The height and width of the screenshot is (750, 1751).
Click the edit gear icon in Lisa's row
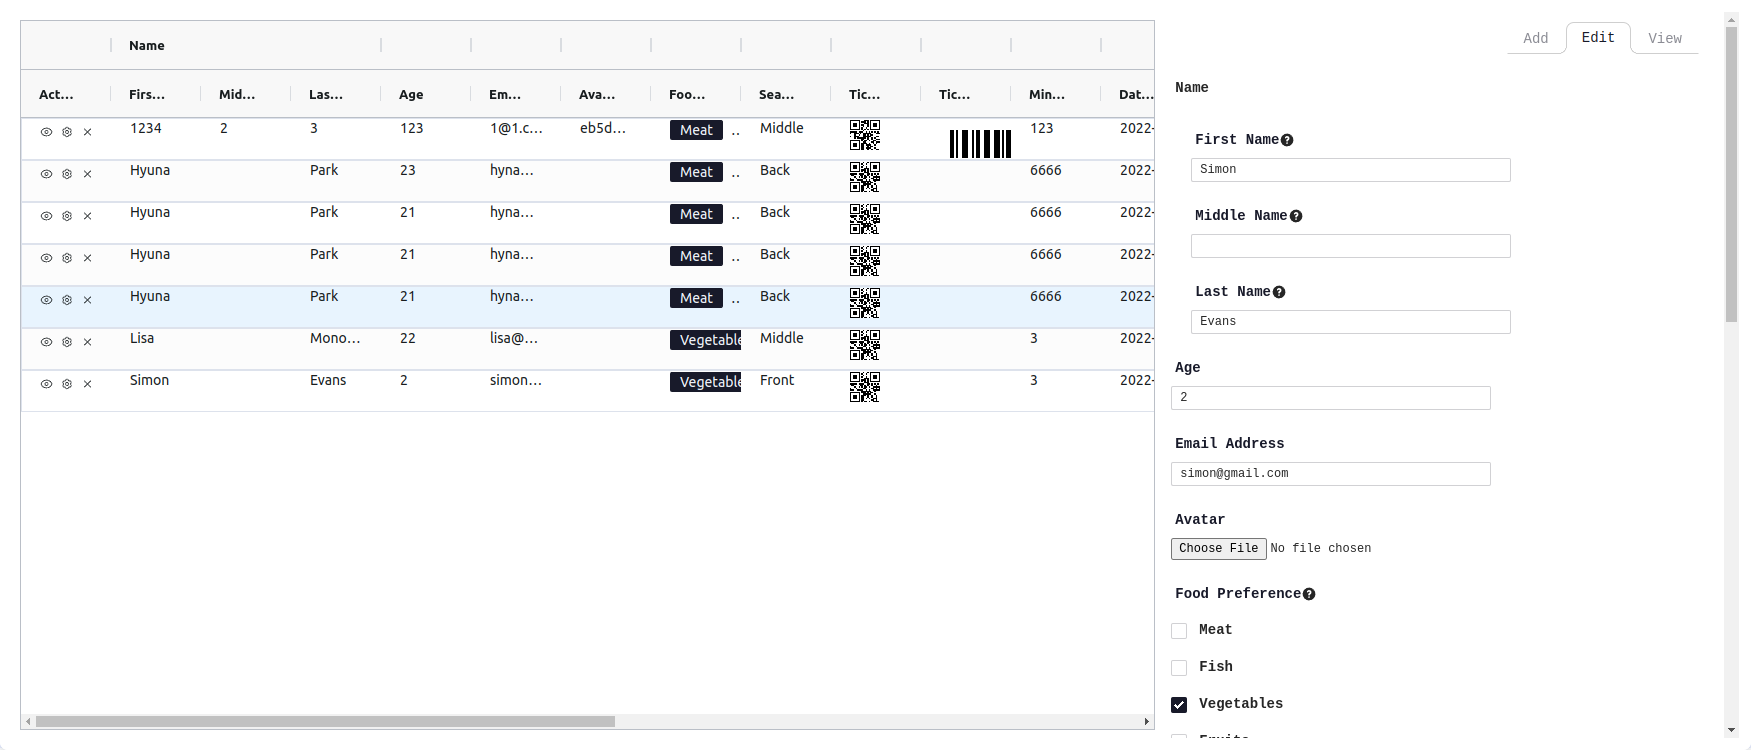click(x=67, y=342)
